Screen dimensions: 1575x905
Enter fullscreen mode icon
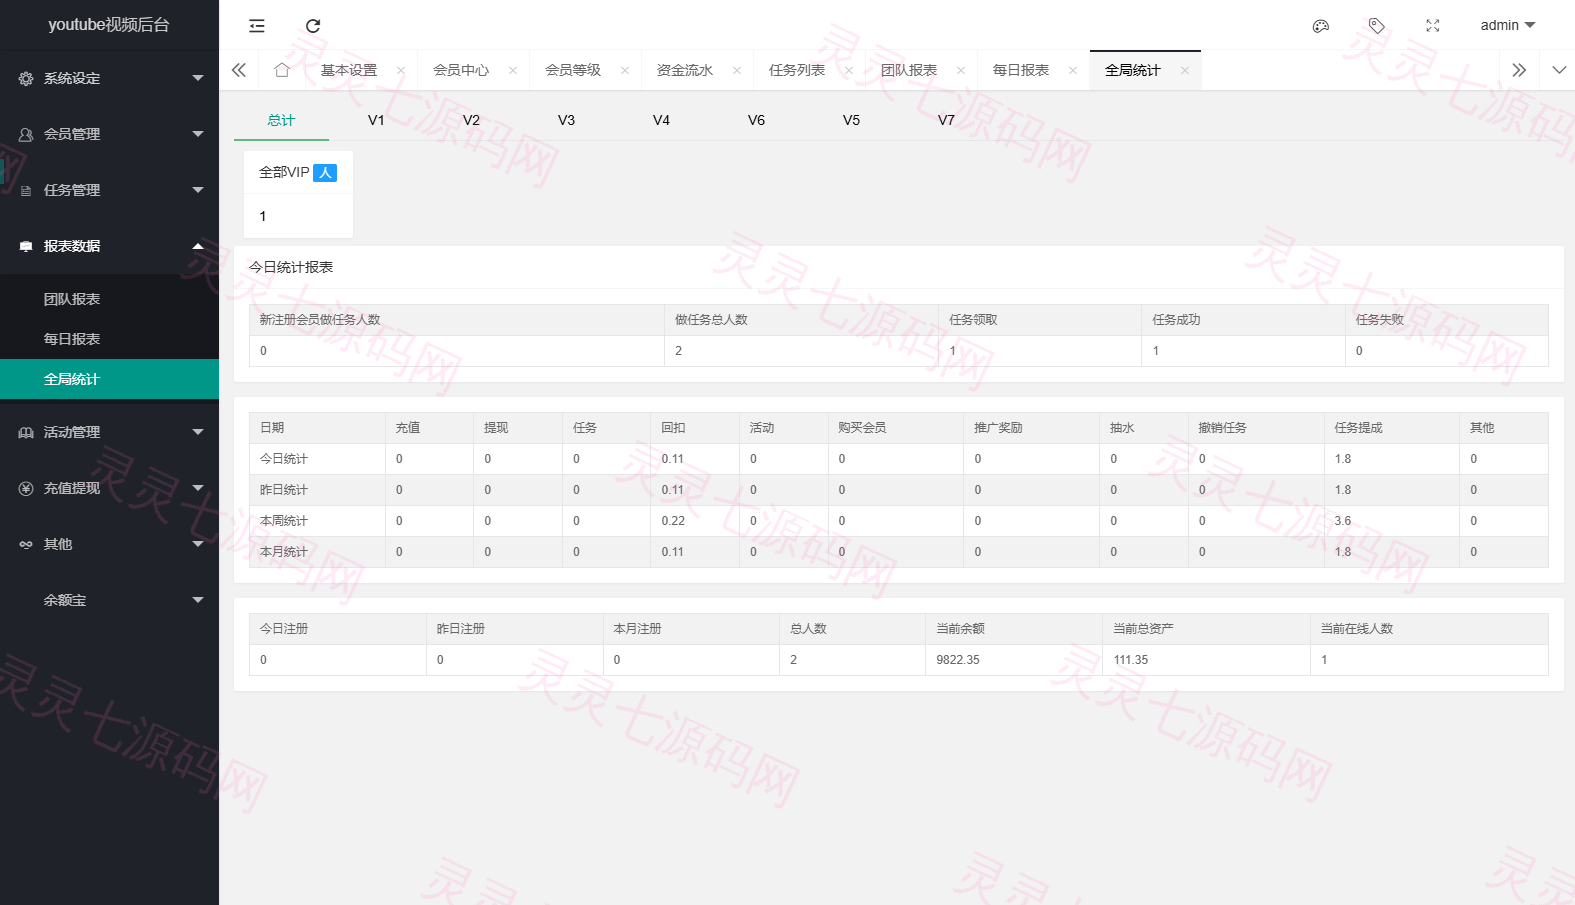1433,26
